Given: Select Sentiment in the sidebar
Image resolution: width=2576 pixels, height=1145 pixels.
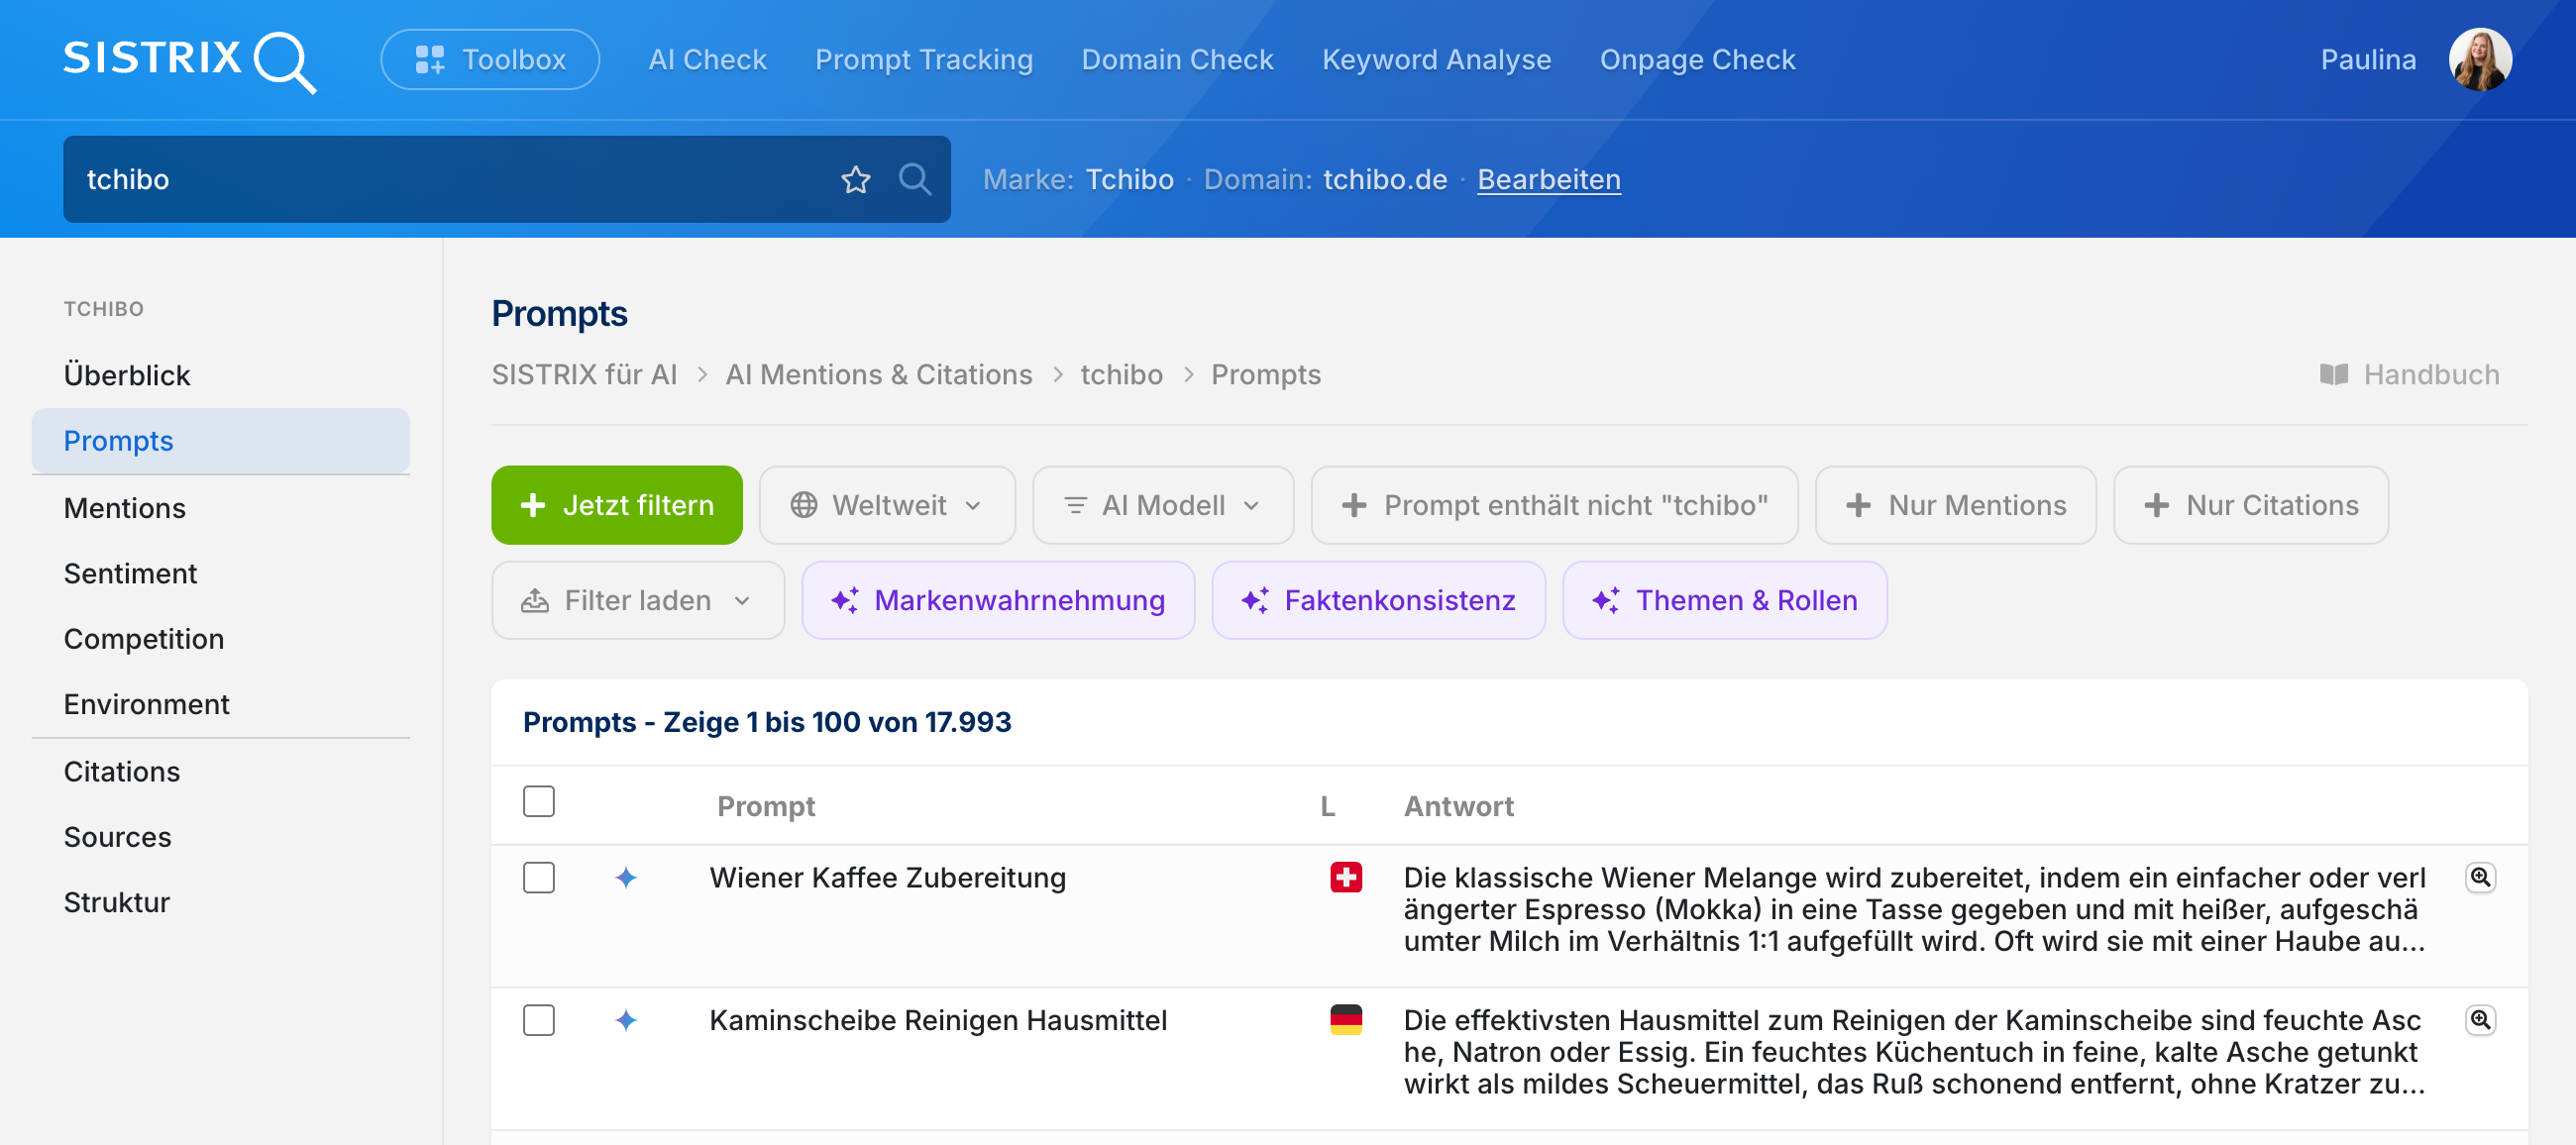Looking at the screenshot, I should coord(221,573).
